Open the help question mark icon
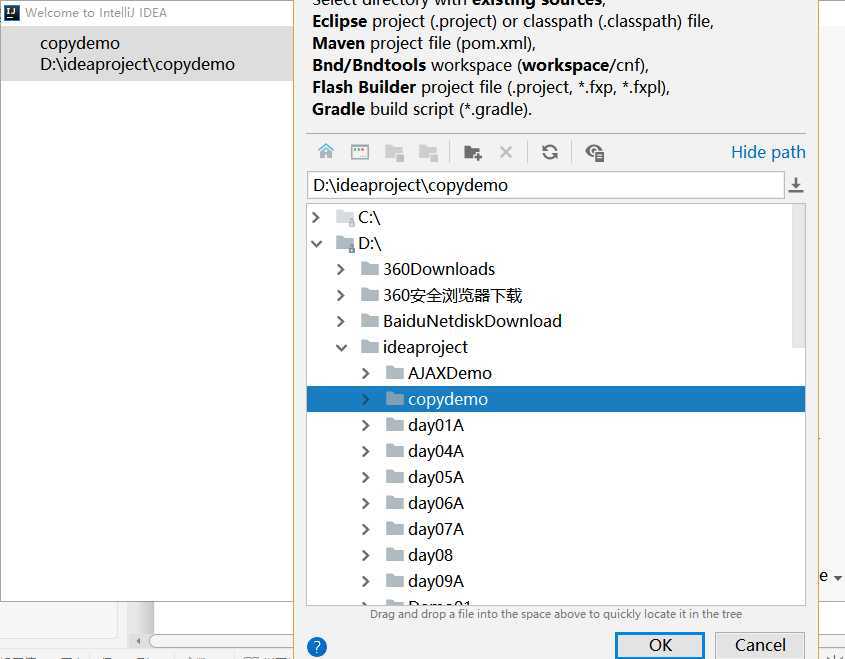This screenshot has height=659, width=845. point(317,646)
